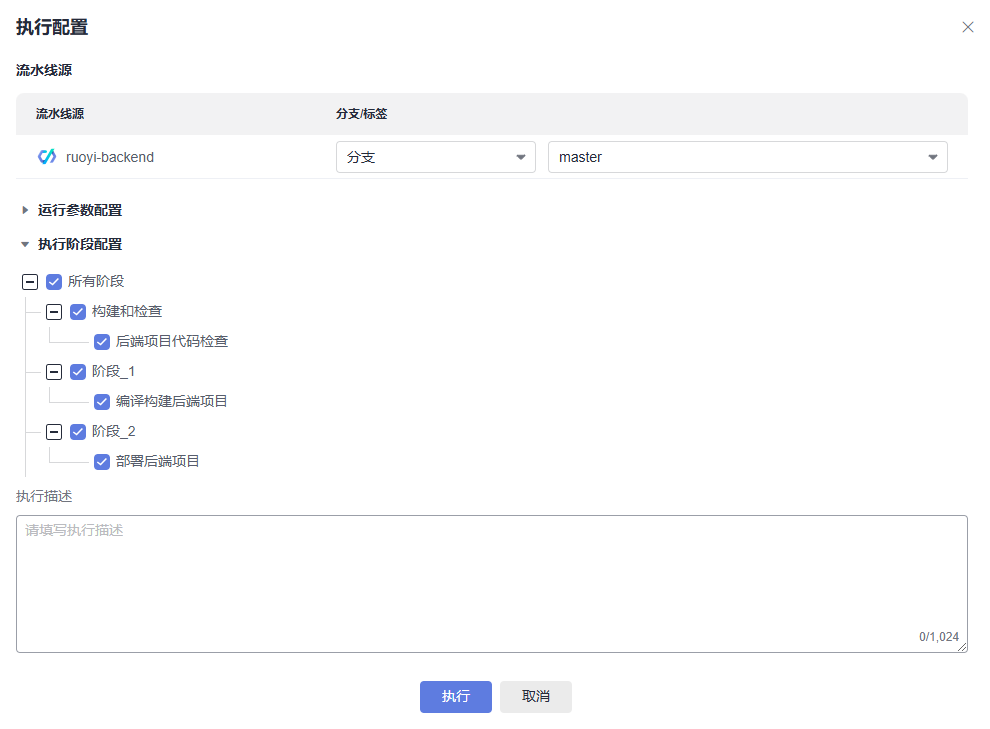
Task: Uncheck the 编译构建后端项目 checkbox
Action: tap(102, 402)
